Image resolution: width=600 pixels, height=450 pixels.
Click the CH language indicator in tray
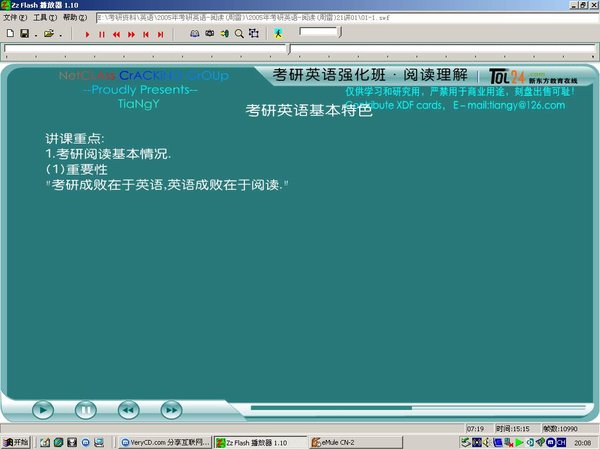tap(561, 442)
